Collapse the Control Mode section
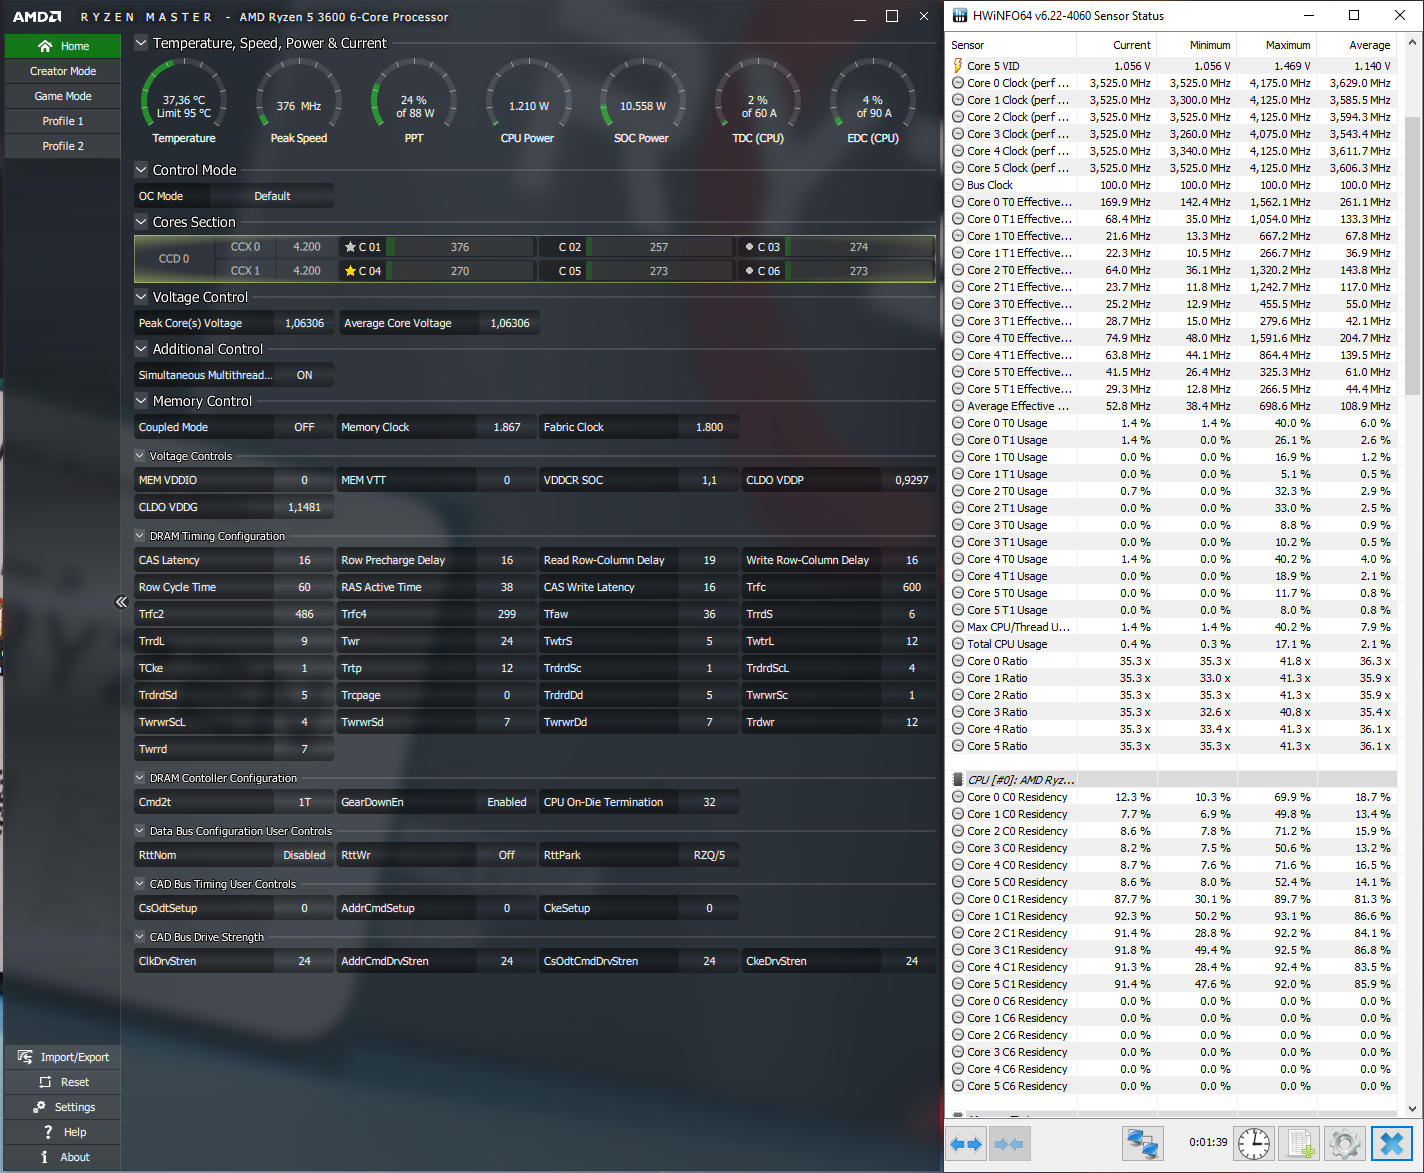1424x1173 pixels. (141, 170)
